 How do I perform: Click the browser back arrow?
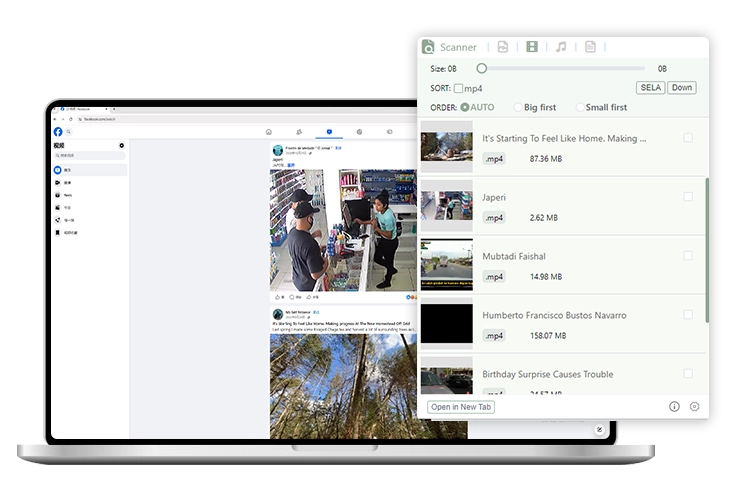[55, 119]
